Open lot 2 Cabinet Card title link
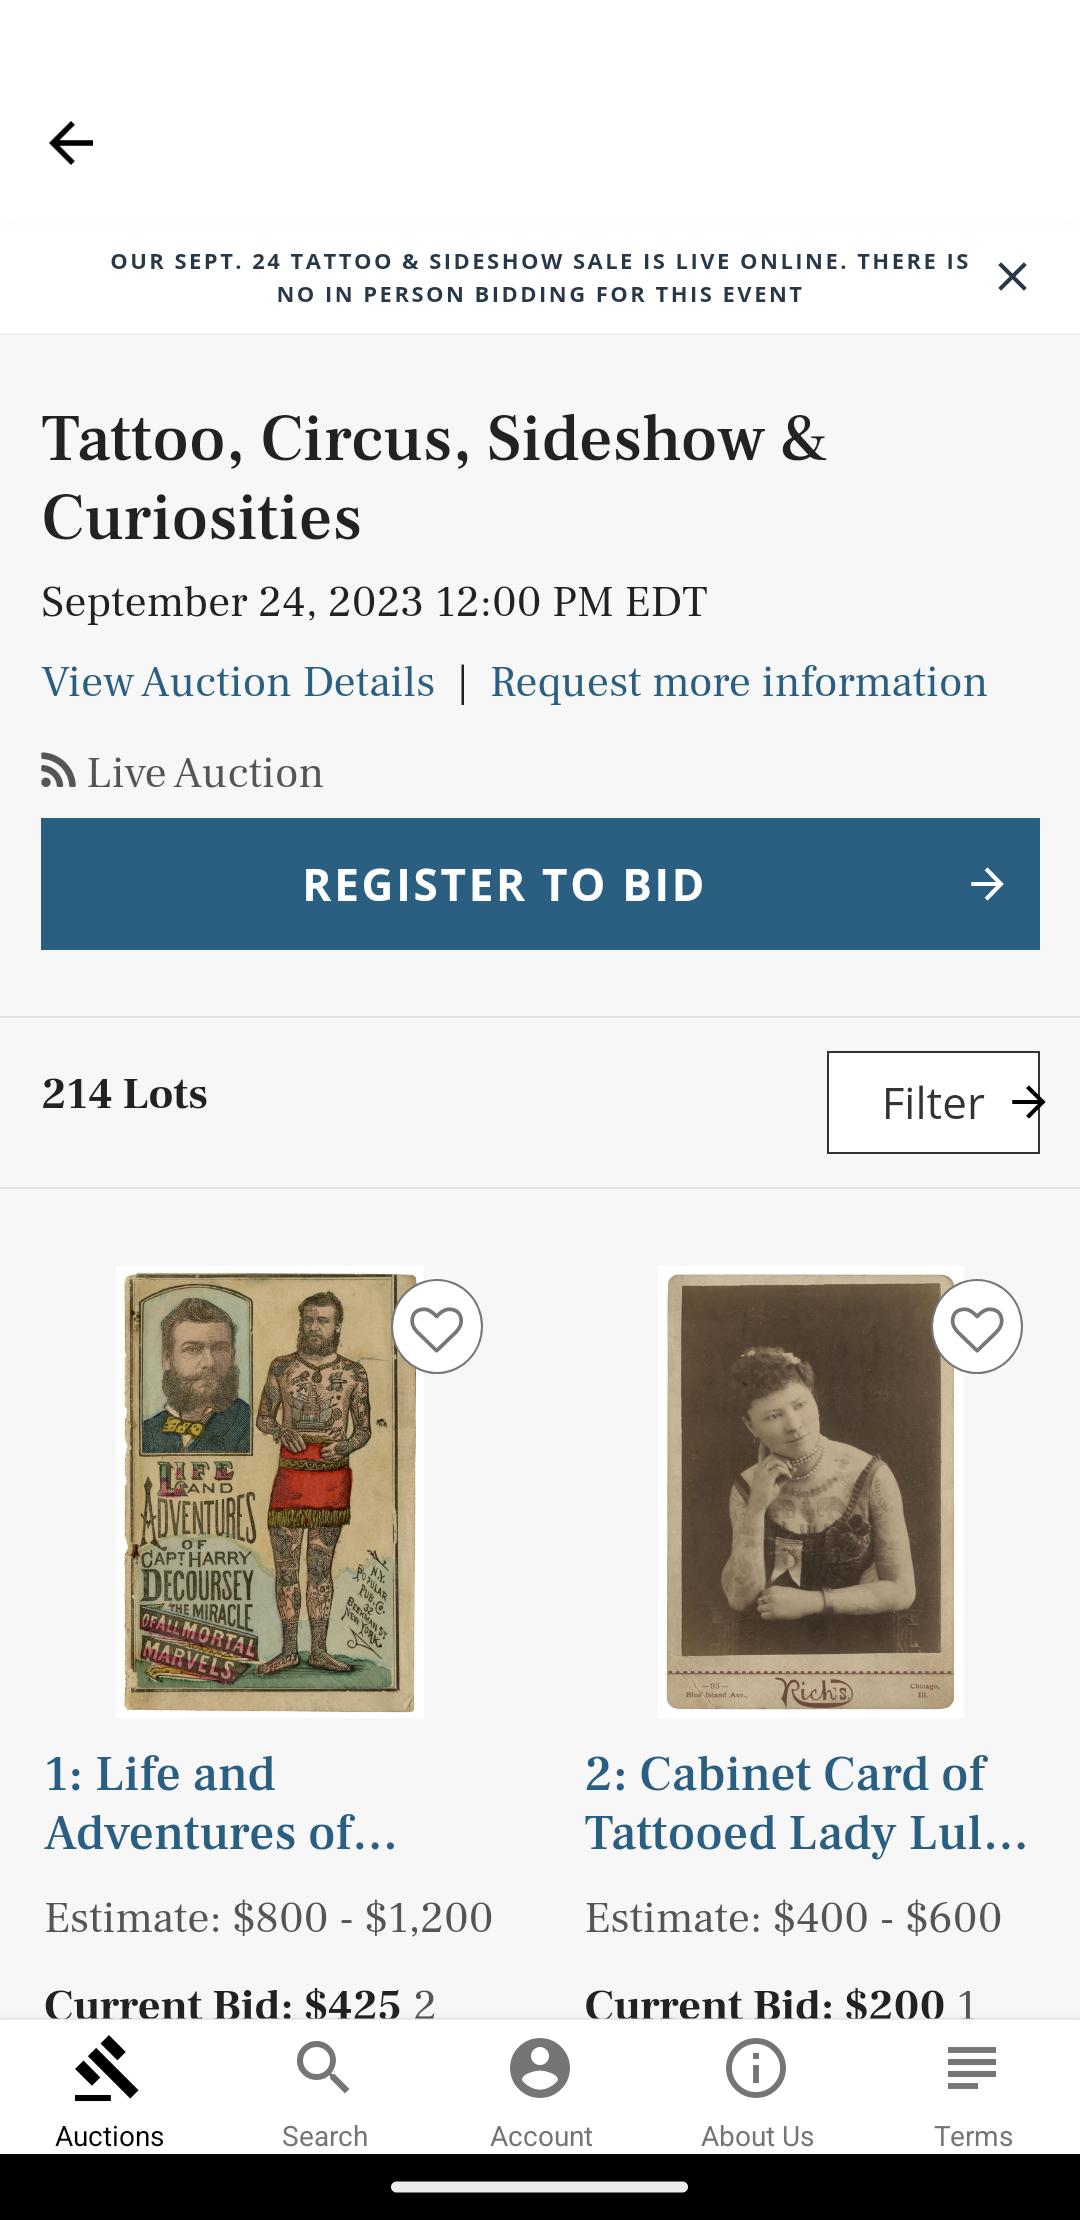 806,1803
